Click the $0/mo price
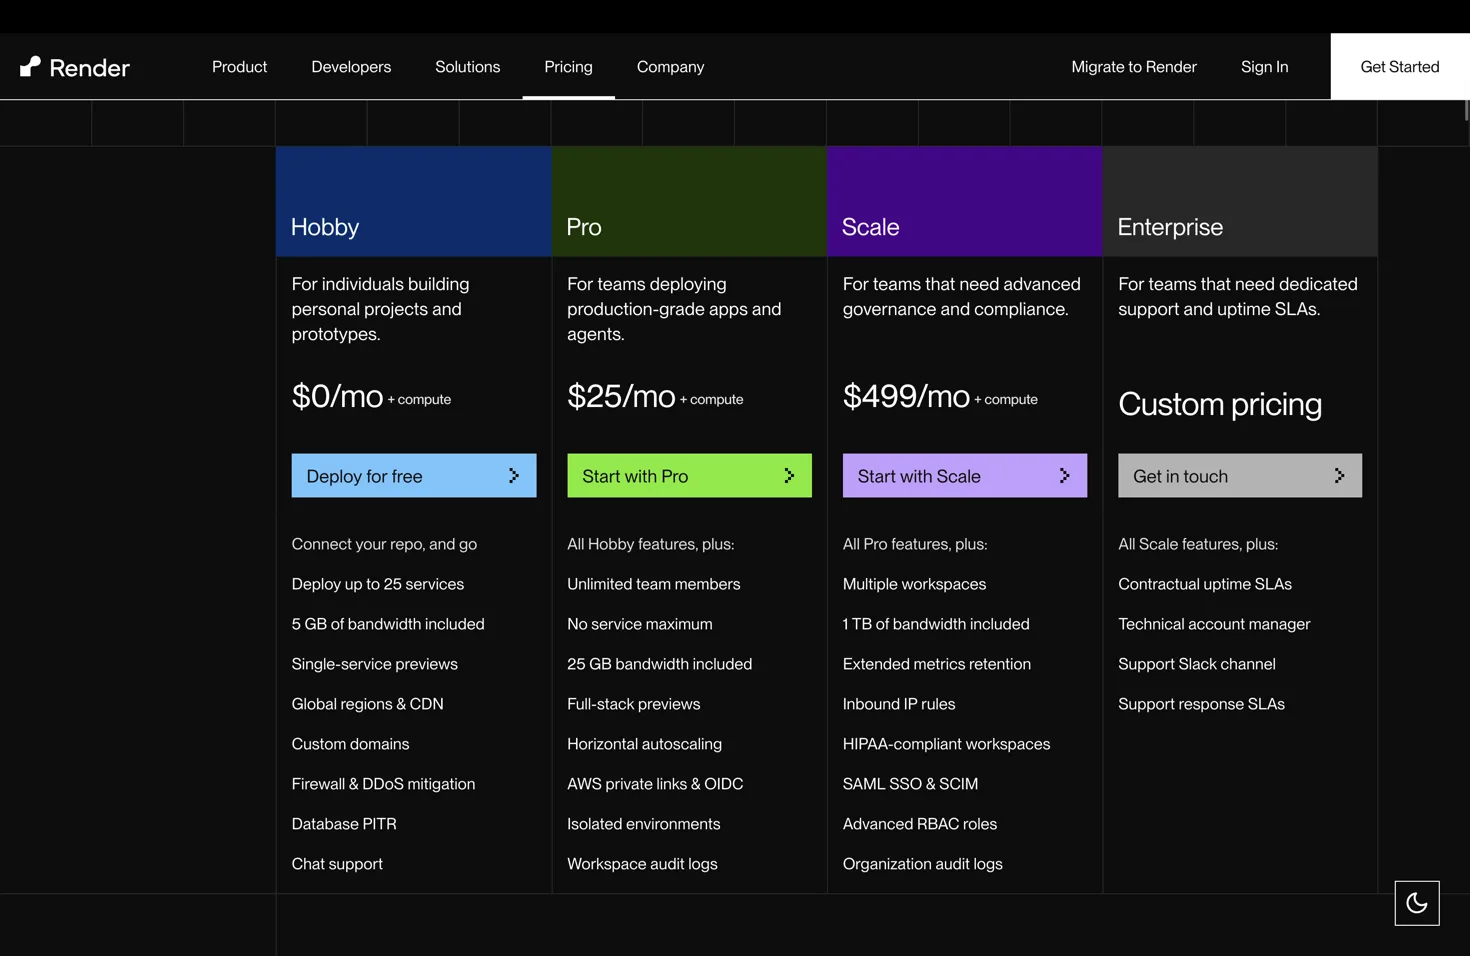Viewport: 1470px width, 956px height. (337, 397)
